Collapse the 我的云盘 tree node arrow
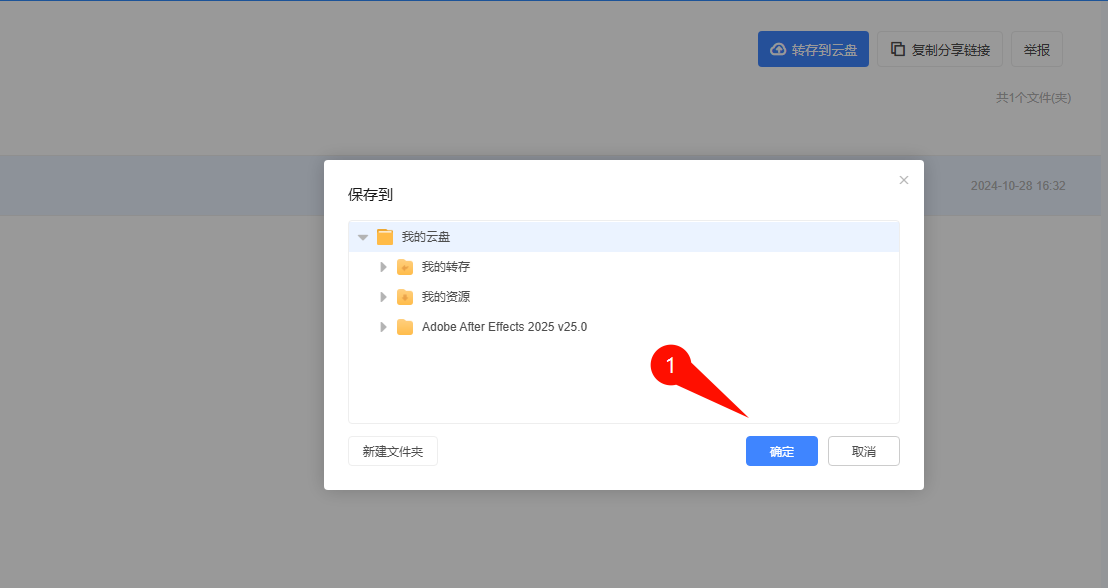Screen dimensions: 1108x588 coord(363,237)
